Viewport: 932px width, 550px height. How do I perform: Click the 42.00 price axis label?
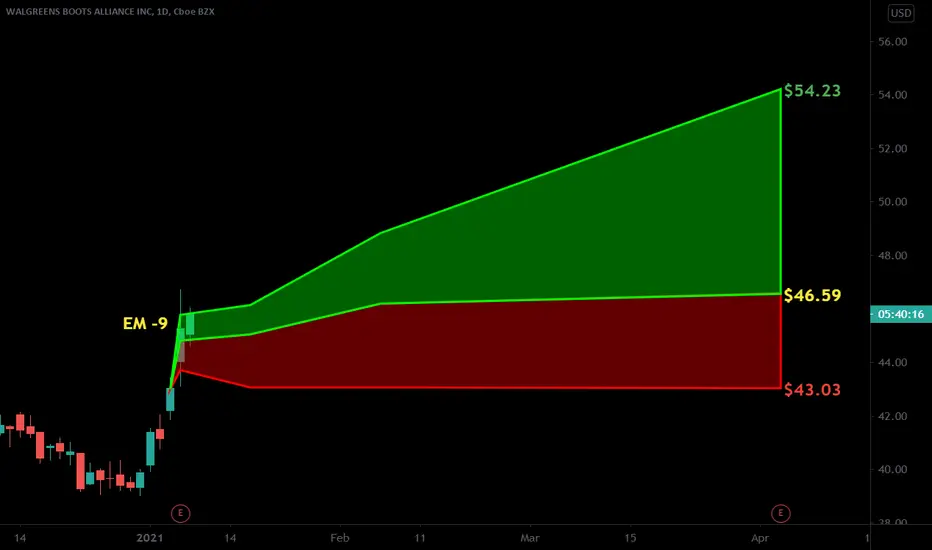893,416
